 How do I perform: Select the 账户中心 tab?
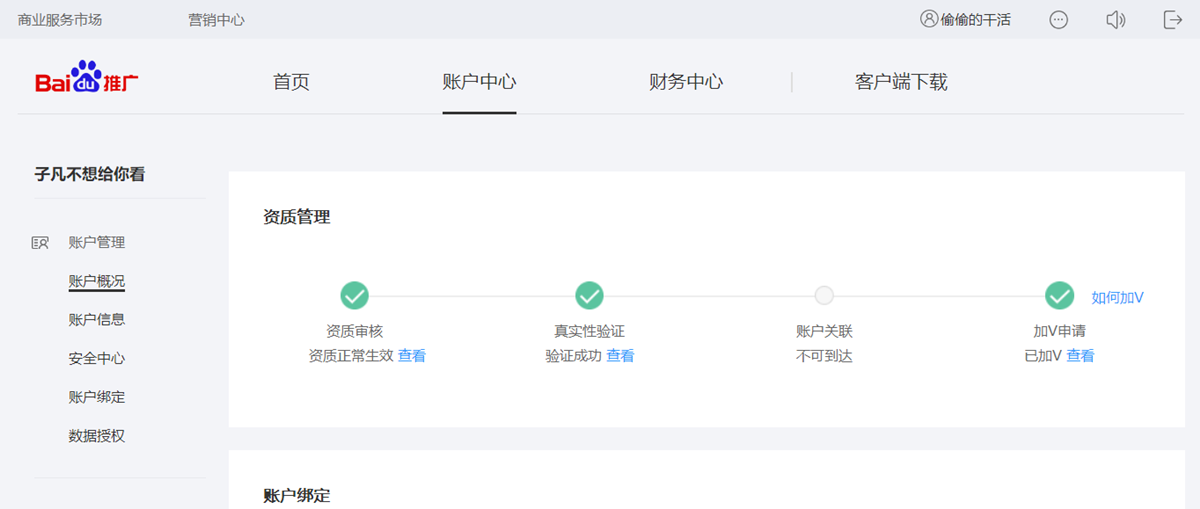479,82
